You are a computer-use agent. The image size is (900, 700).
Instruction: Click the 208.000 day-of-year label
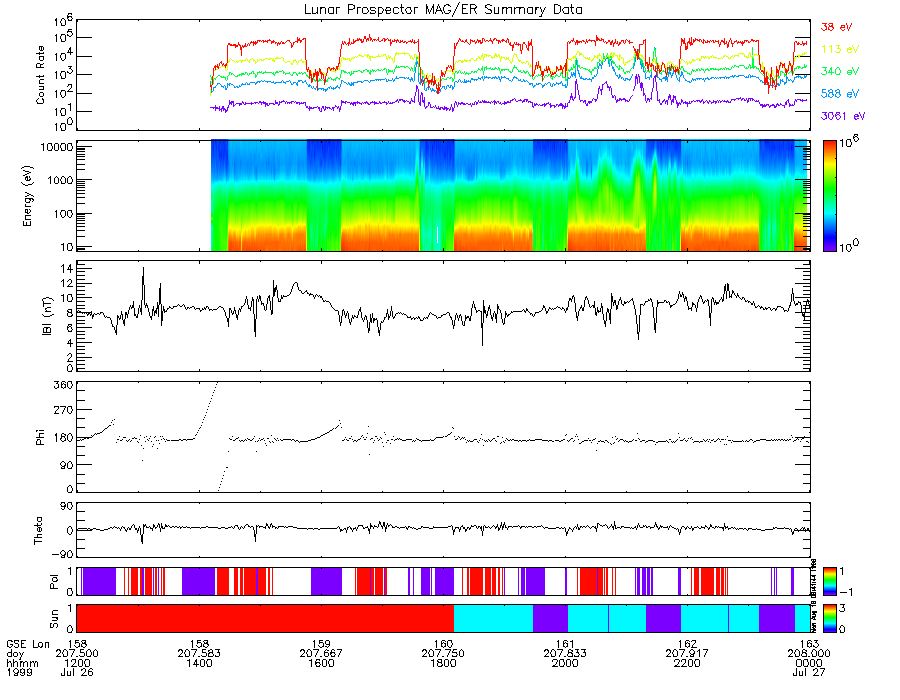click(x=809, y=654)
